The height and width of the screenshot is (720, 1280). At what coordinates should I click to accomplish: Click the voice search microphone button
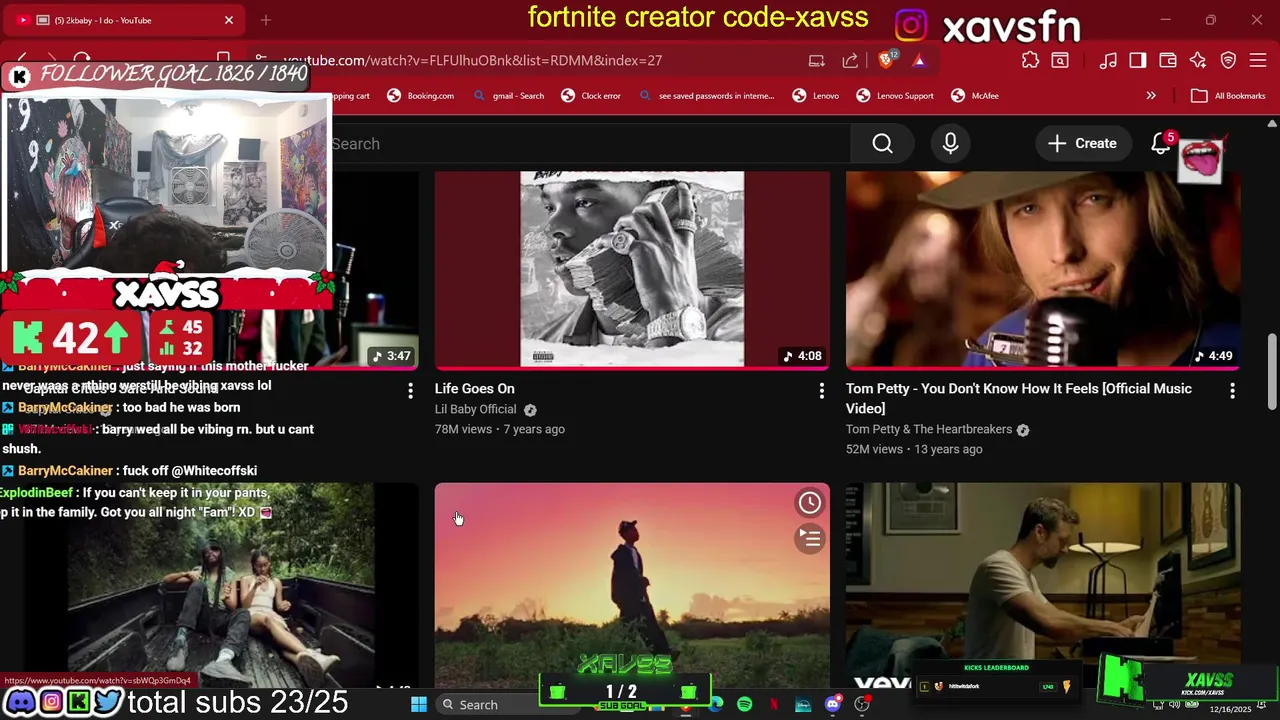(x=950, y=144)
